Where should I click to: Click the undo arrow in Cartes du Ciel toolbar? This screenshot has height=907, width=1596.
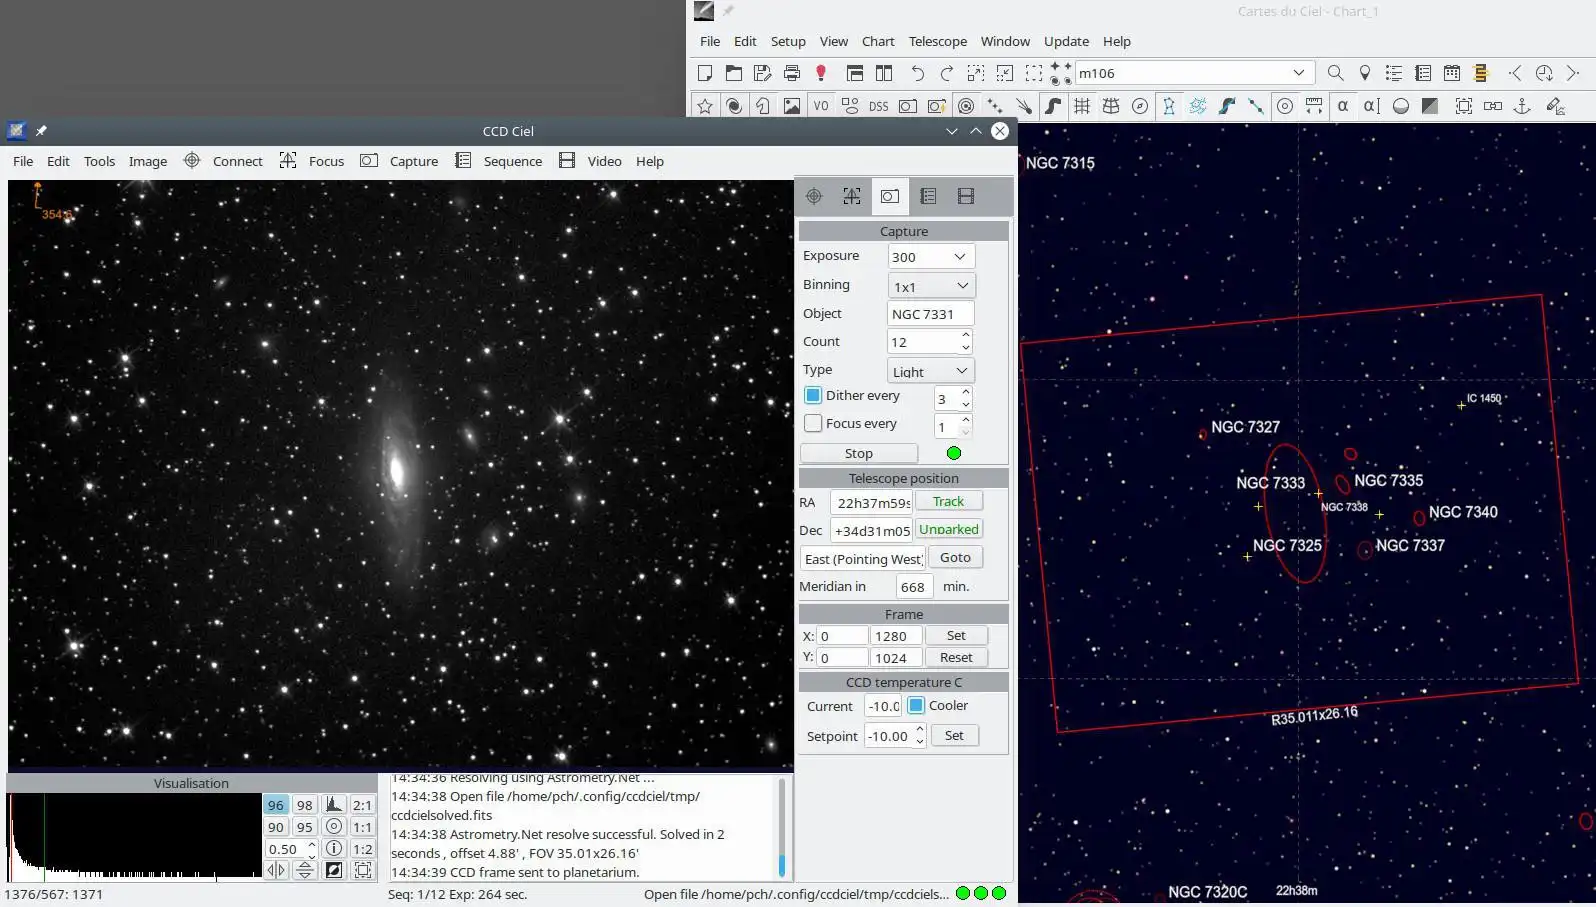click(917, 73)
